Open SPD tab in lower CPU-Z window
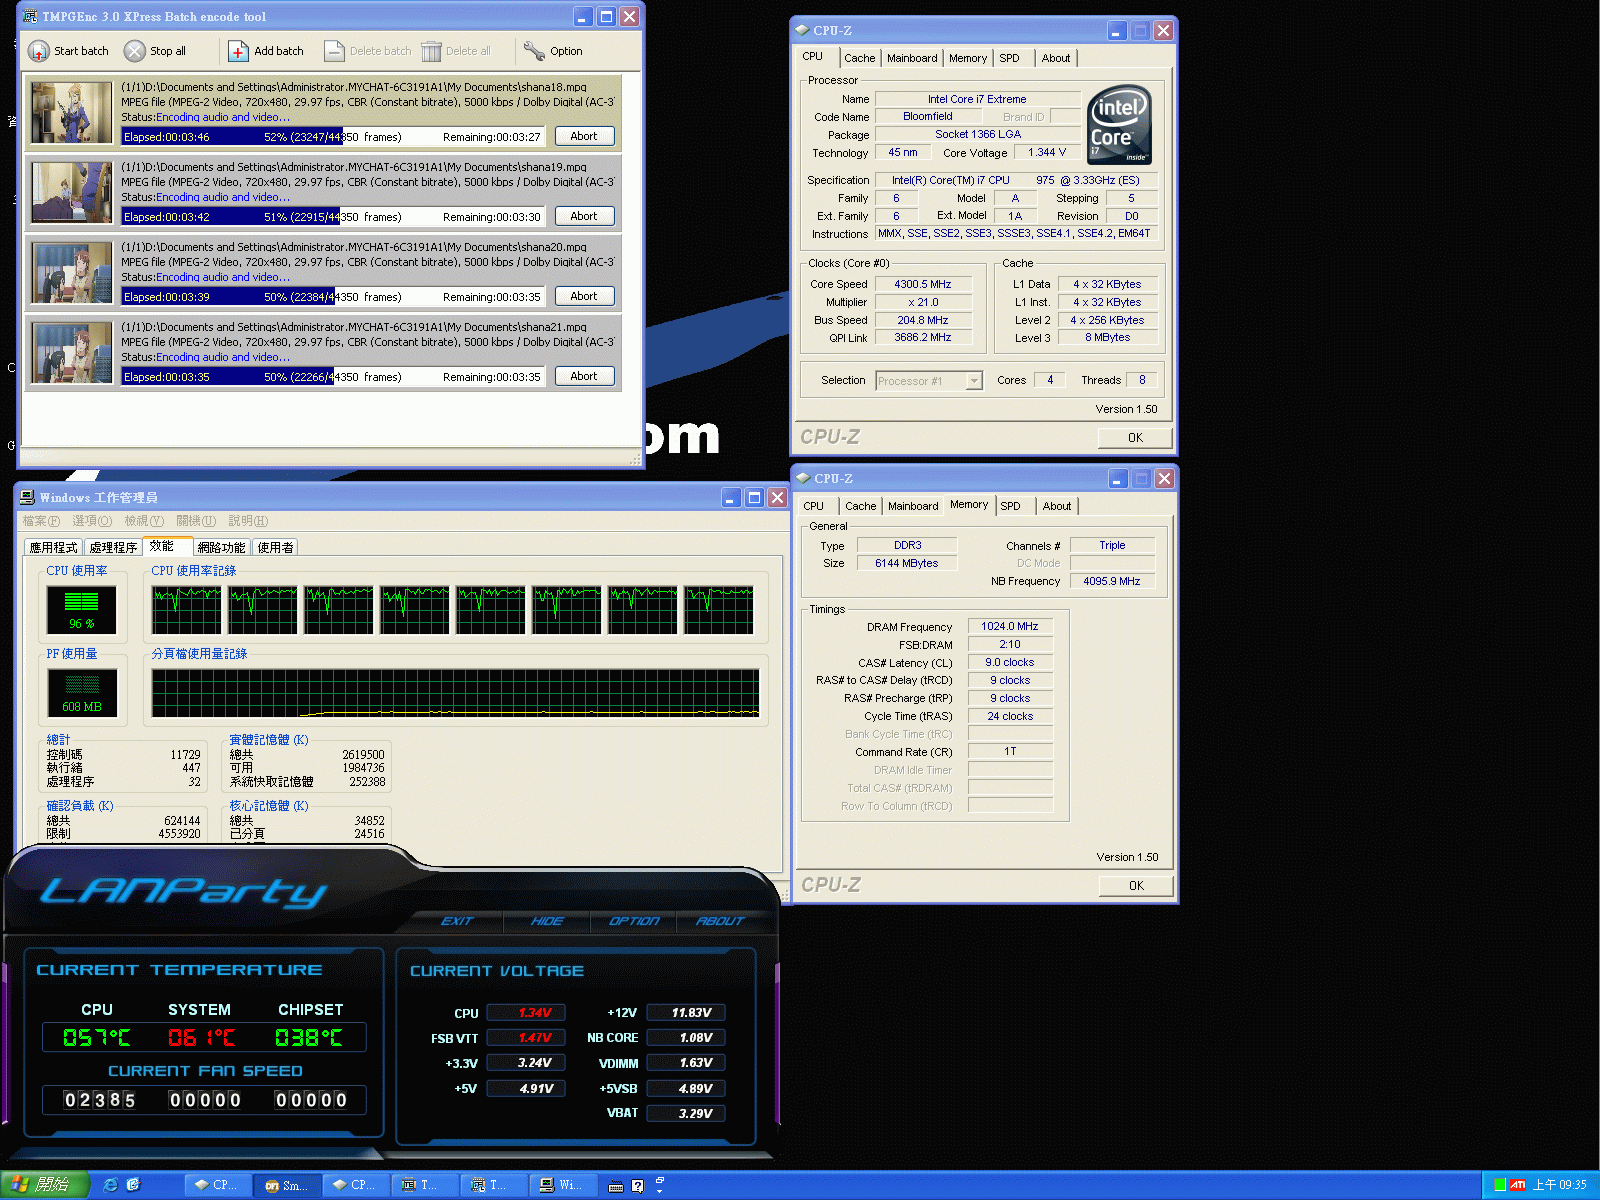The image size is (1600, 1200). tap(1011, 506)
